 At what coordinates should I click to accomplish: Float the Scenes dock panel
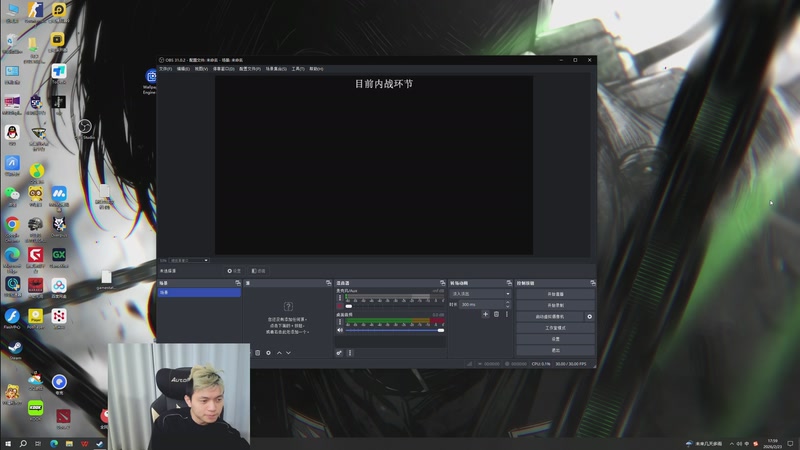[238, 283]
